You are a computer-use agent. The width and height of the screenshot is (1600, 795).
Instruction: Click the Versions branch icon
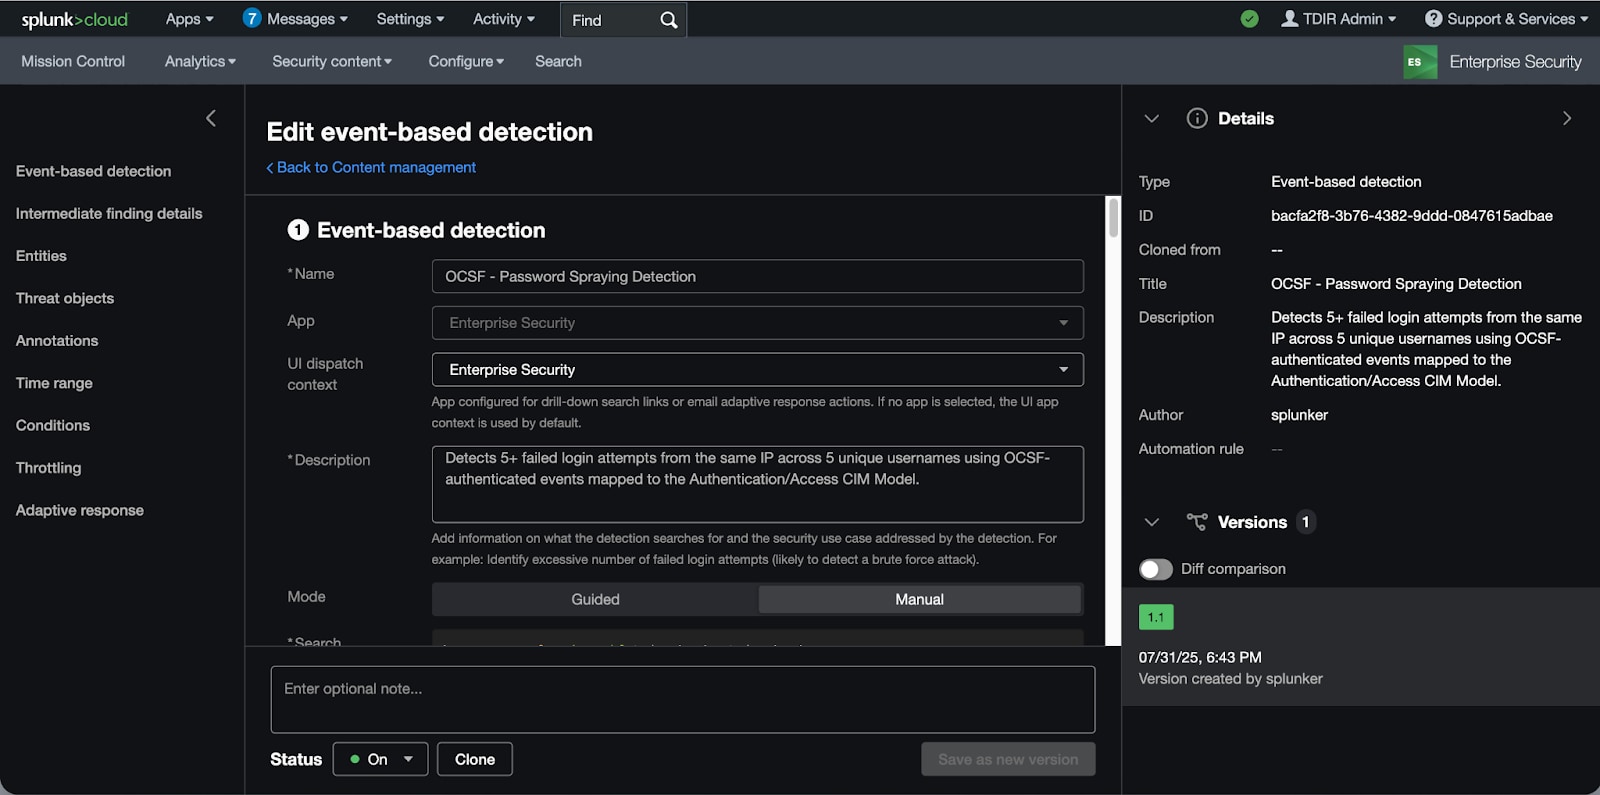[1196, 522]
